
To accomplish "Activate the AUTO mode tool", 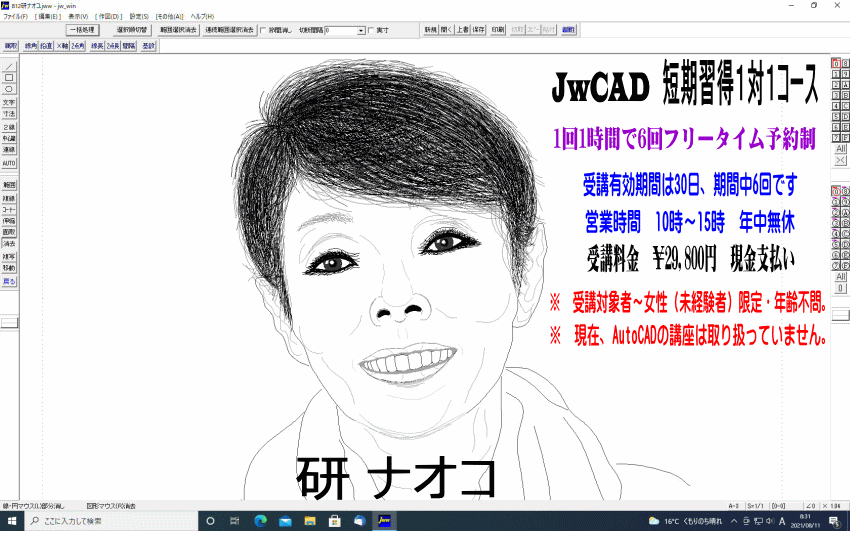I will pos(9,163).
